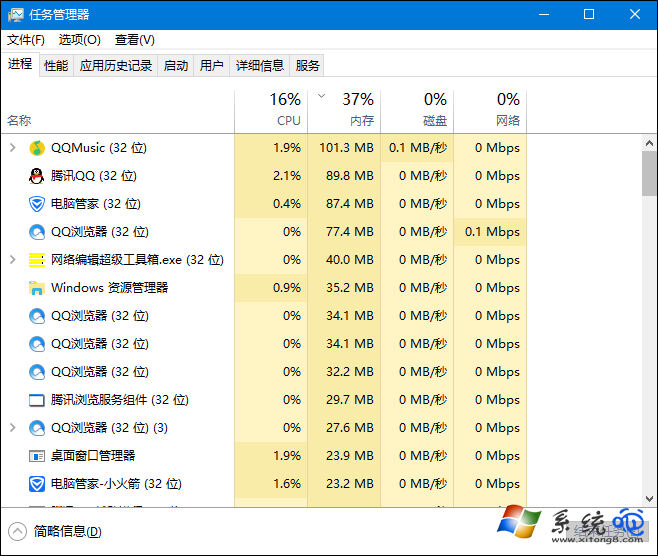Click the 0.1 Mbps network value

(492, 232)
